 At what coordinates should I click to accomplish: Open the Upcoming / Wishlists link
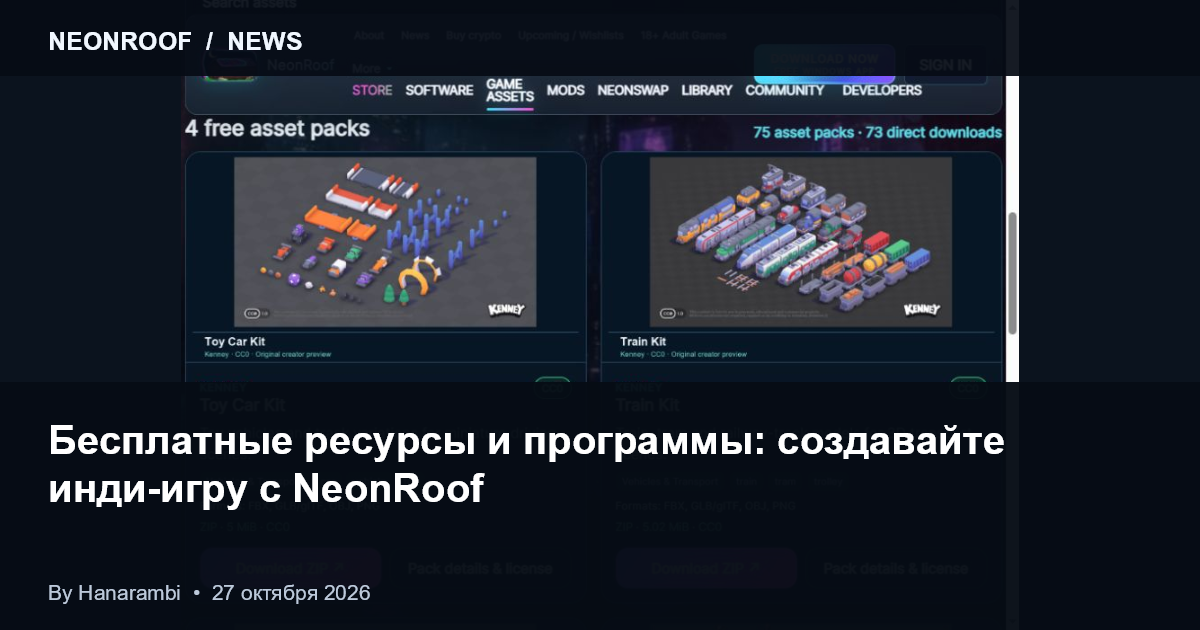point(570,35)
